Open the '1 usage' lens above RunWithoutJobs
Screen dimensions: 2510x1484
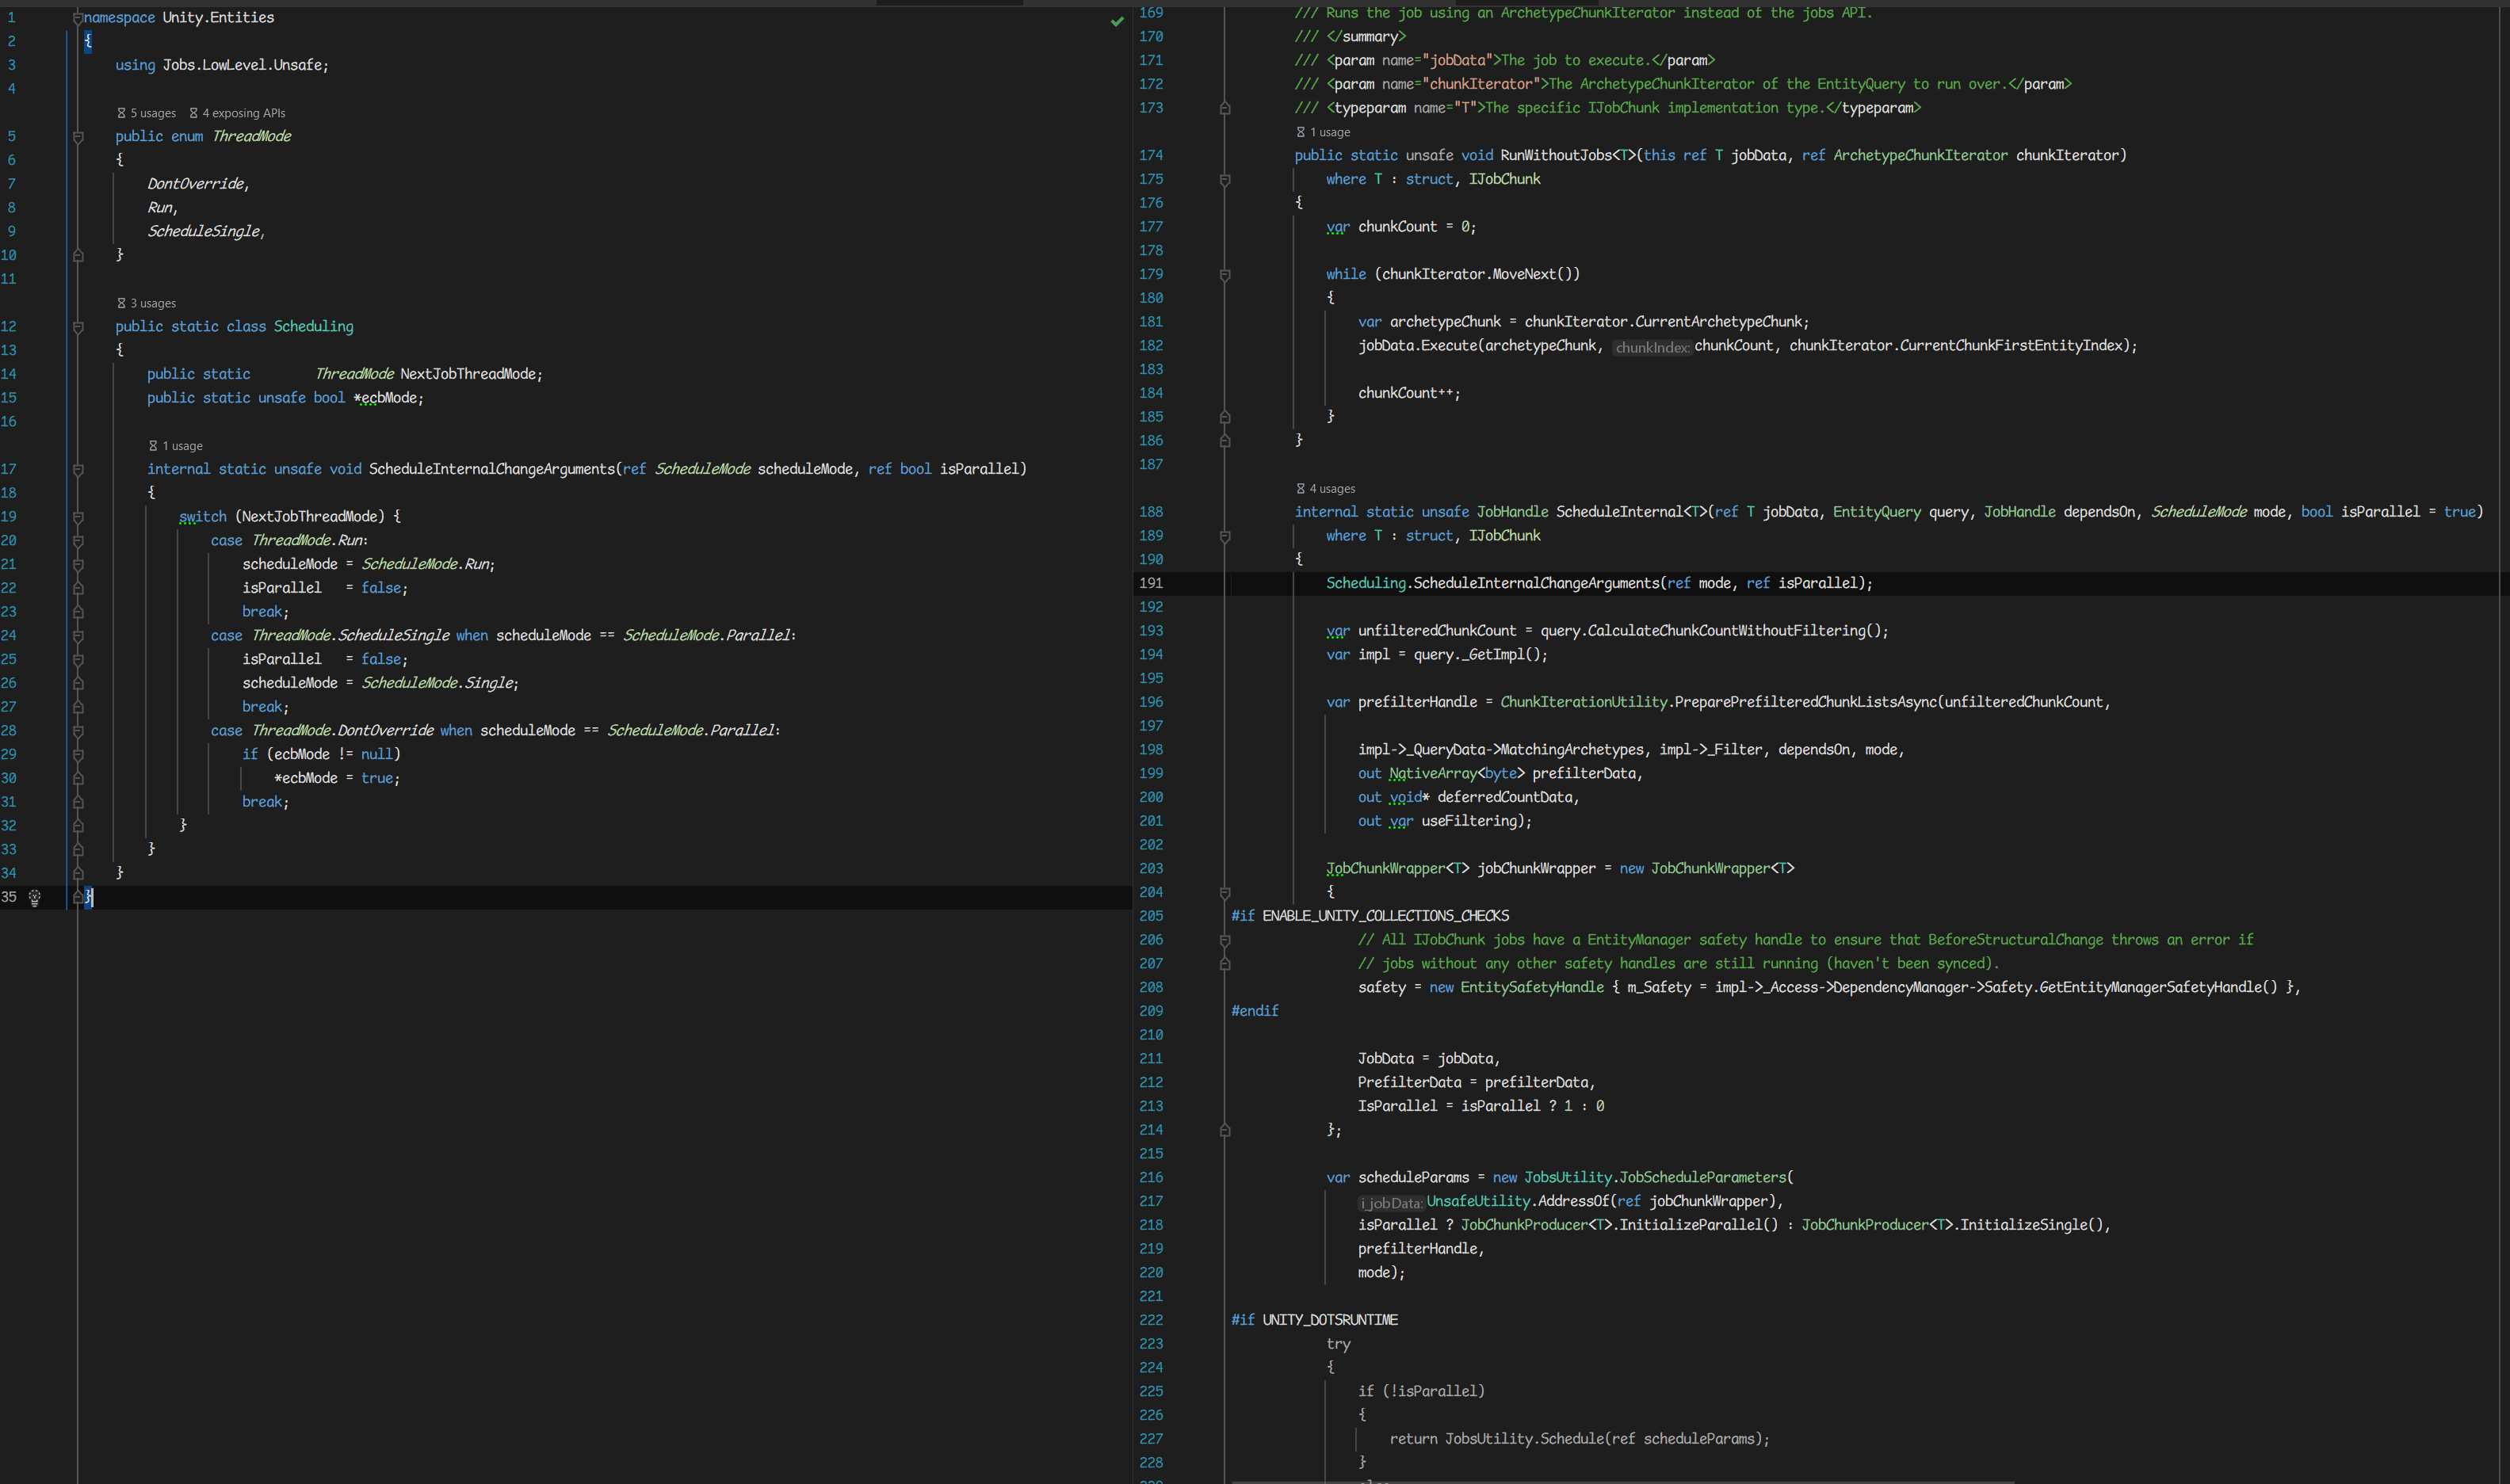coord(1330,132)
